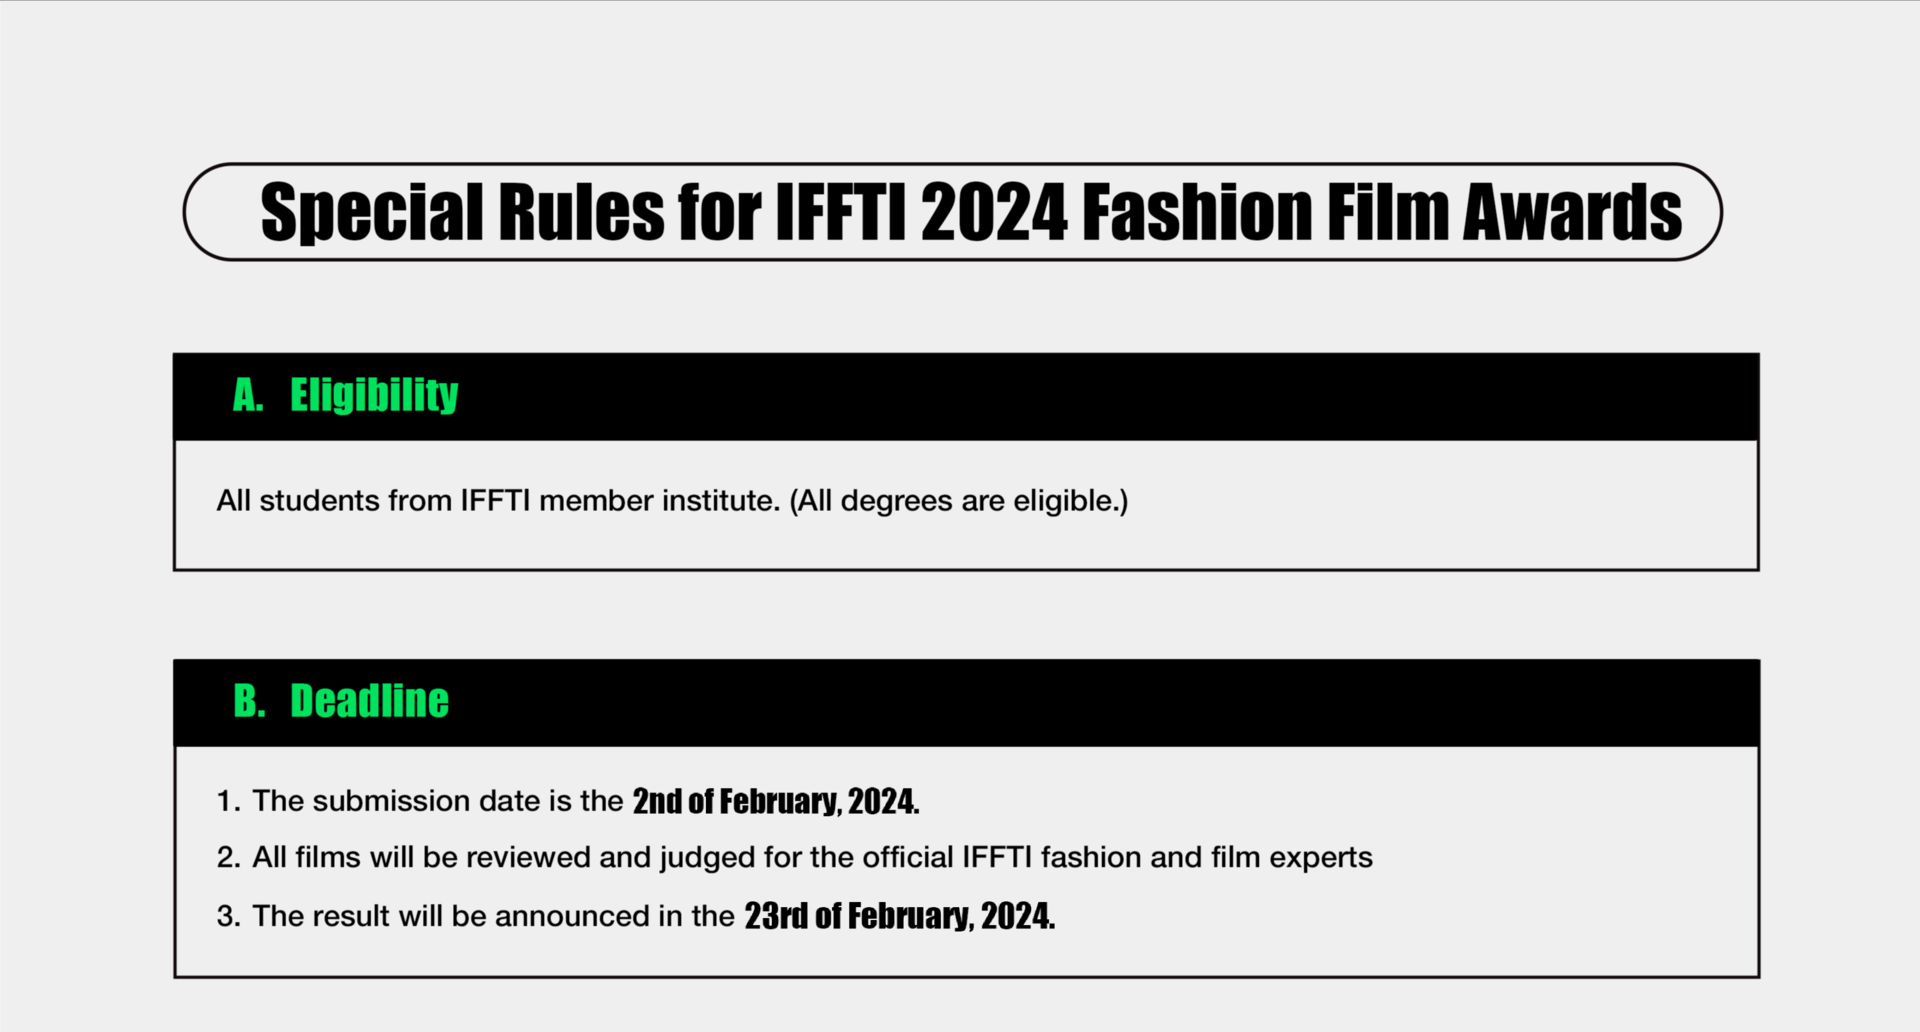This screenshot has width=1920, height=1032.
Task: Click the 23rd of February, 2024 date
Action: coord(900,916)
